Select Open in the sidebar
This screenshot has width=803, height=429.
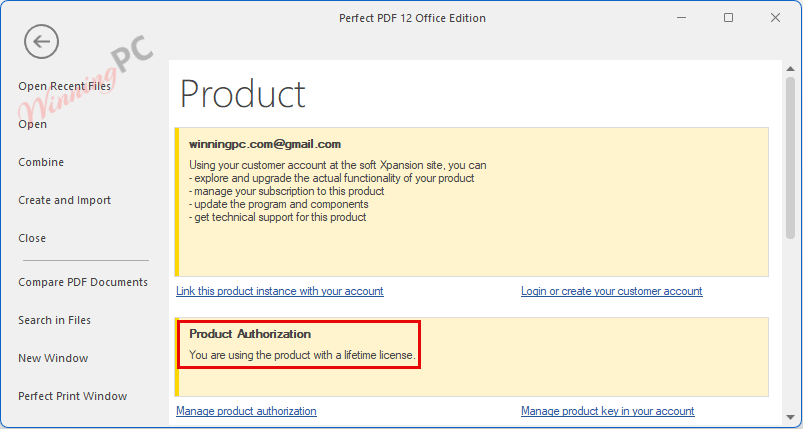pos(32,124)
